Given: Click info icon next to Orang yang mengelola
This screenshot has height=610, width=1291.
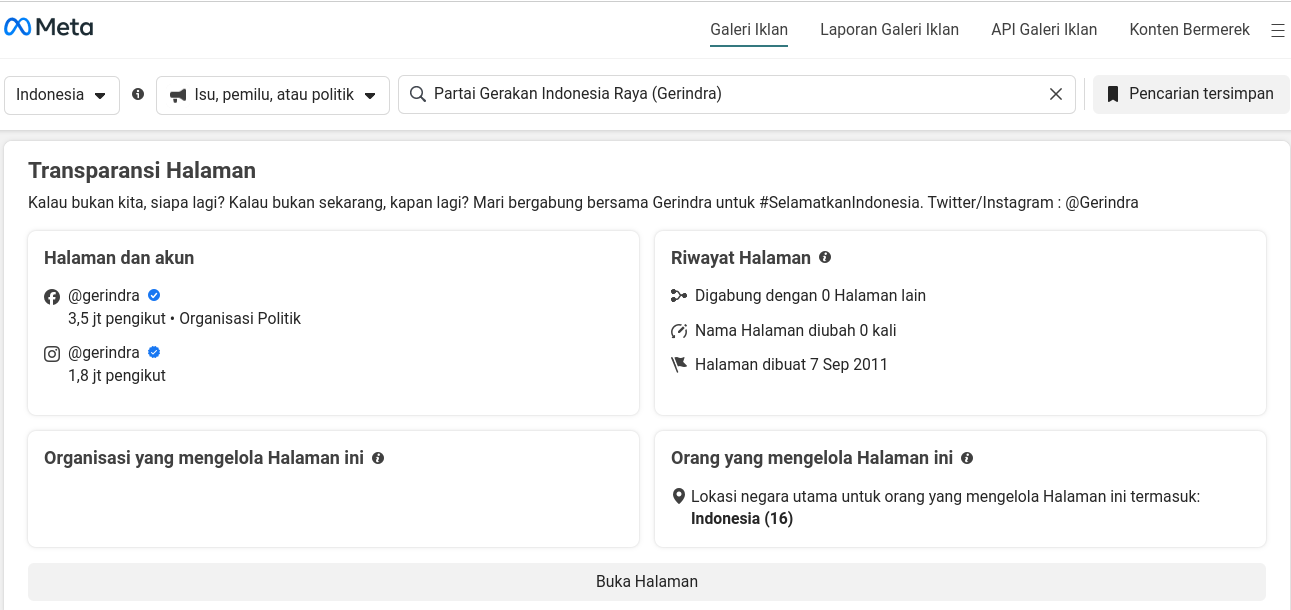Looking at the screenshot, I should pyautogui.click(x=967, y=458).
